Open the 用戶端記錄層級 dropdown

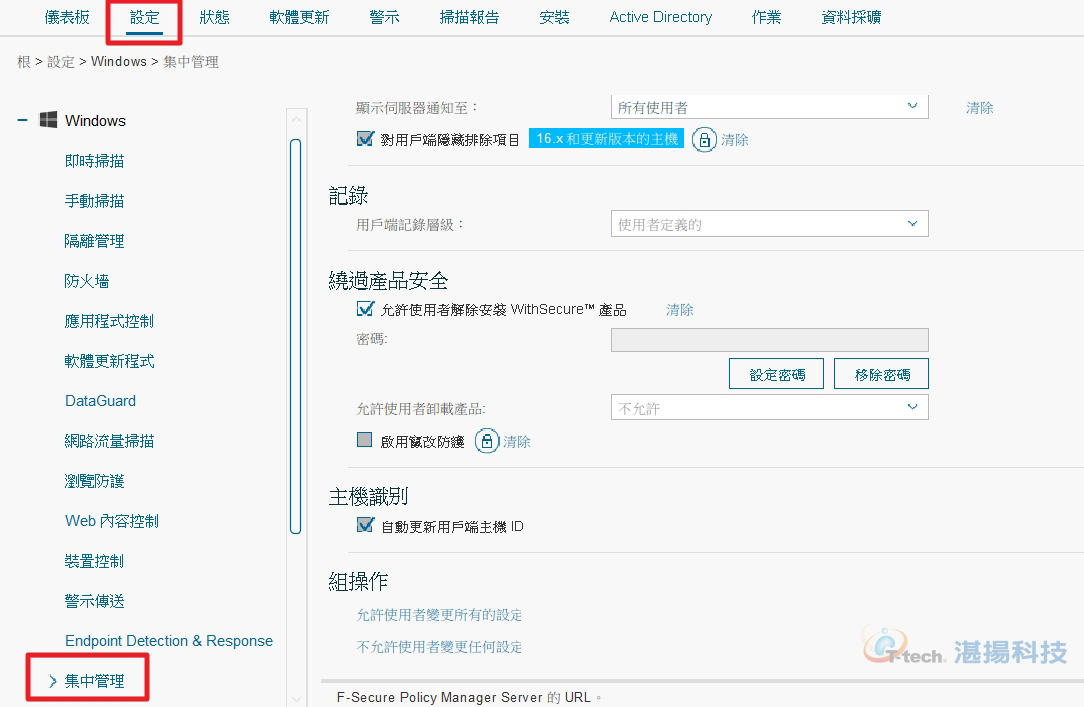click(x=769, y=224)
